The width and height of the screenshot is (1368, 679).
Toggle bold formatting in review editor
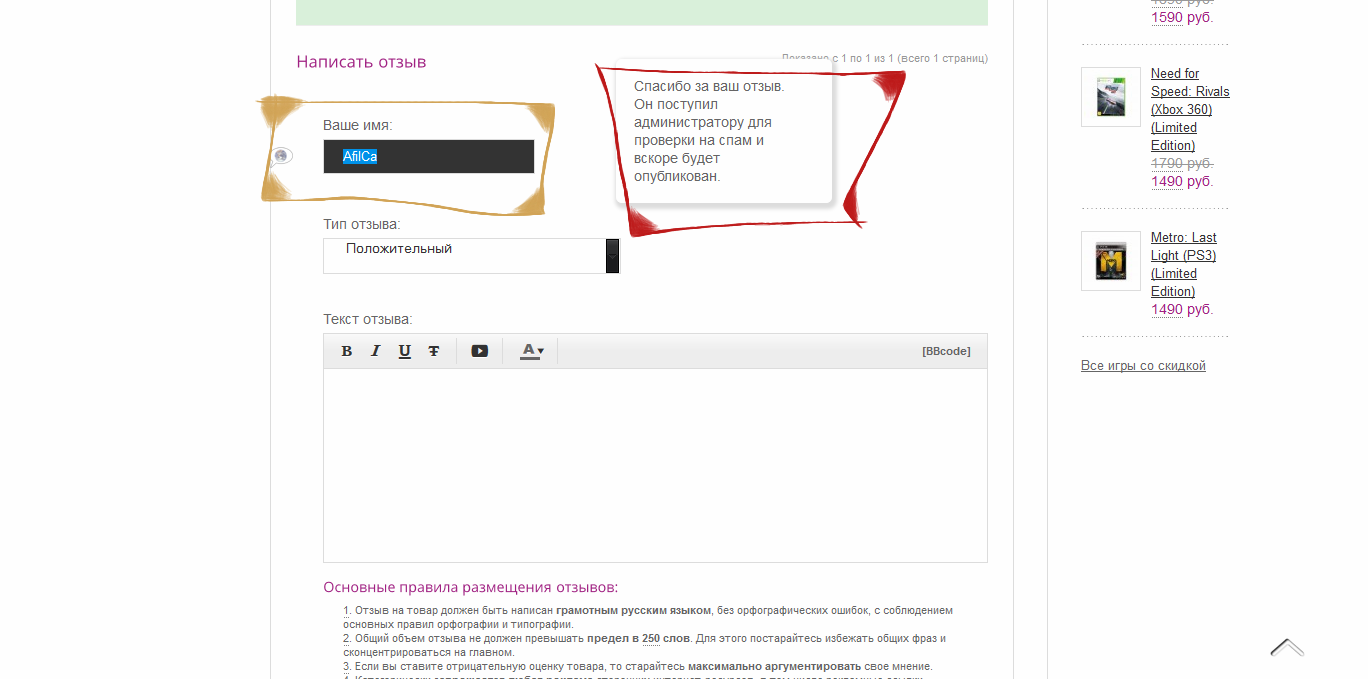click(x=347, y=351)
